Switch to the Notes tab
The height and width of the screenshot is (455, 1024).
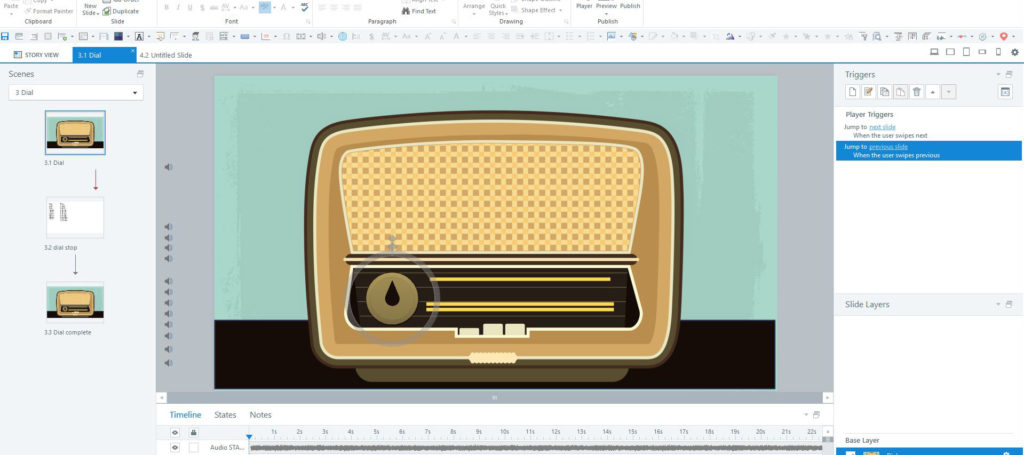261,415
